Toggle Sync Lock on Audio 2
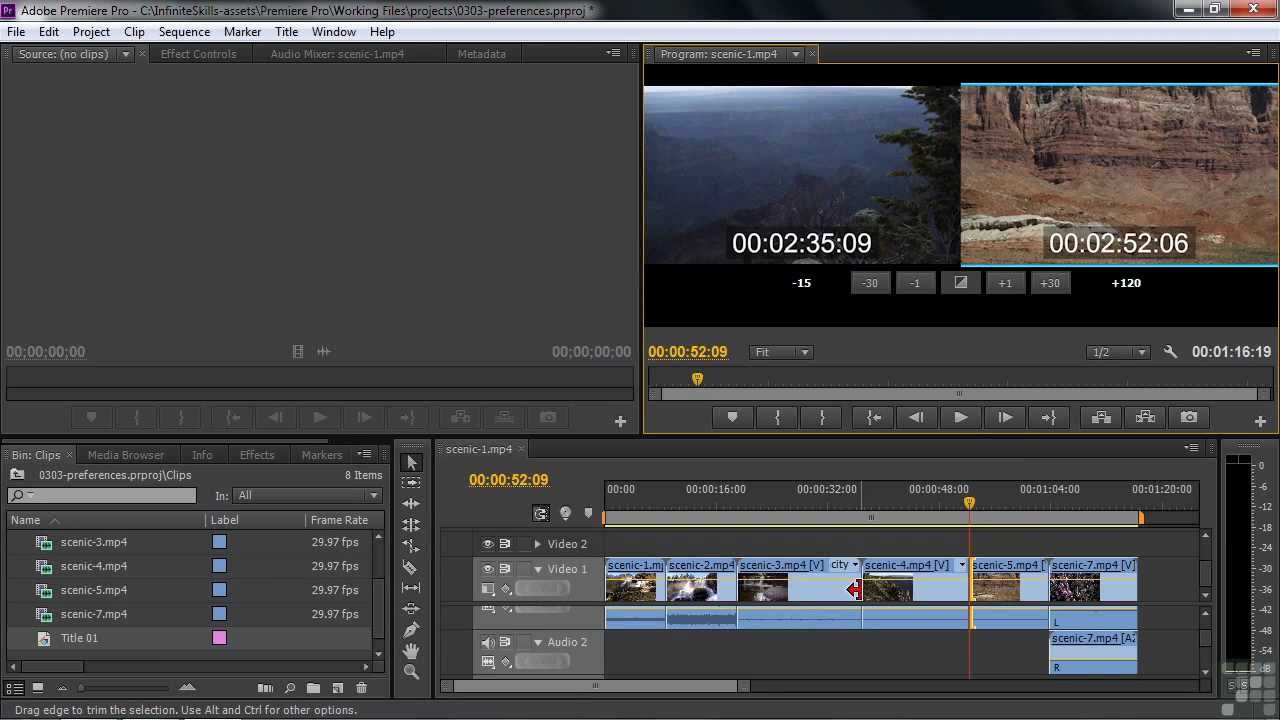This screenshot has height=720, width=1280. [x=505, y=642]
